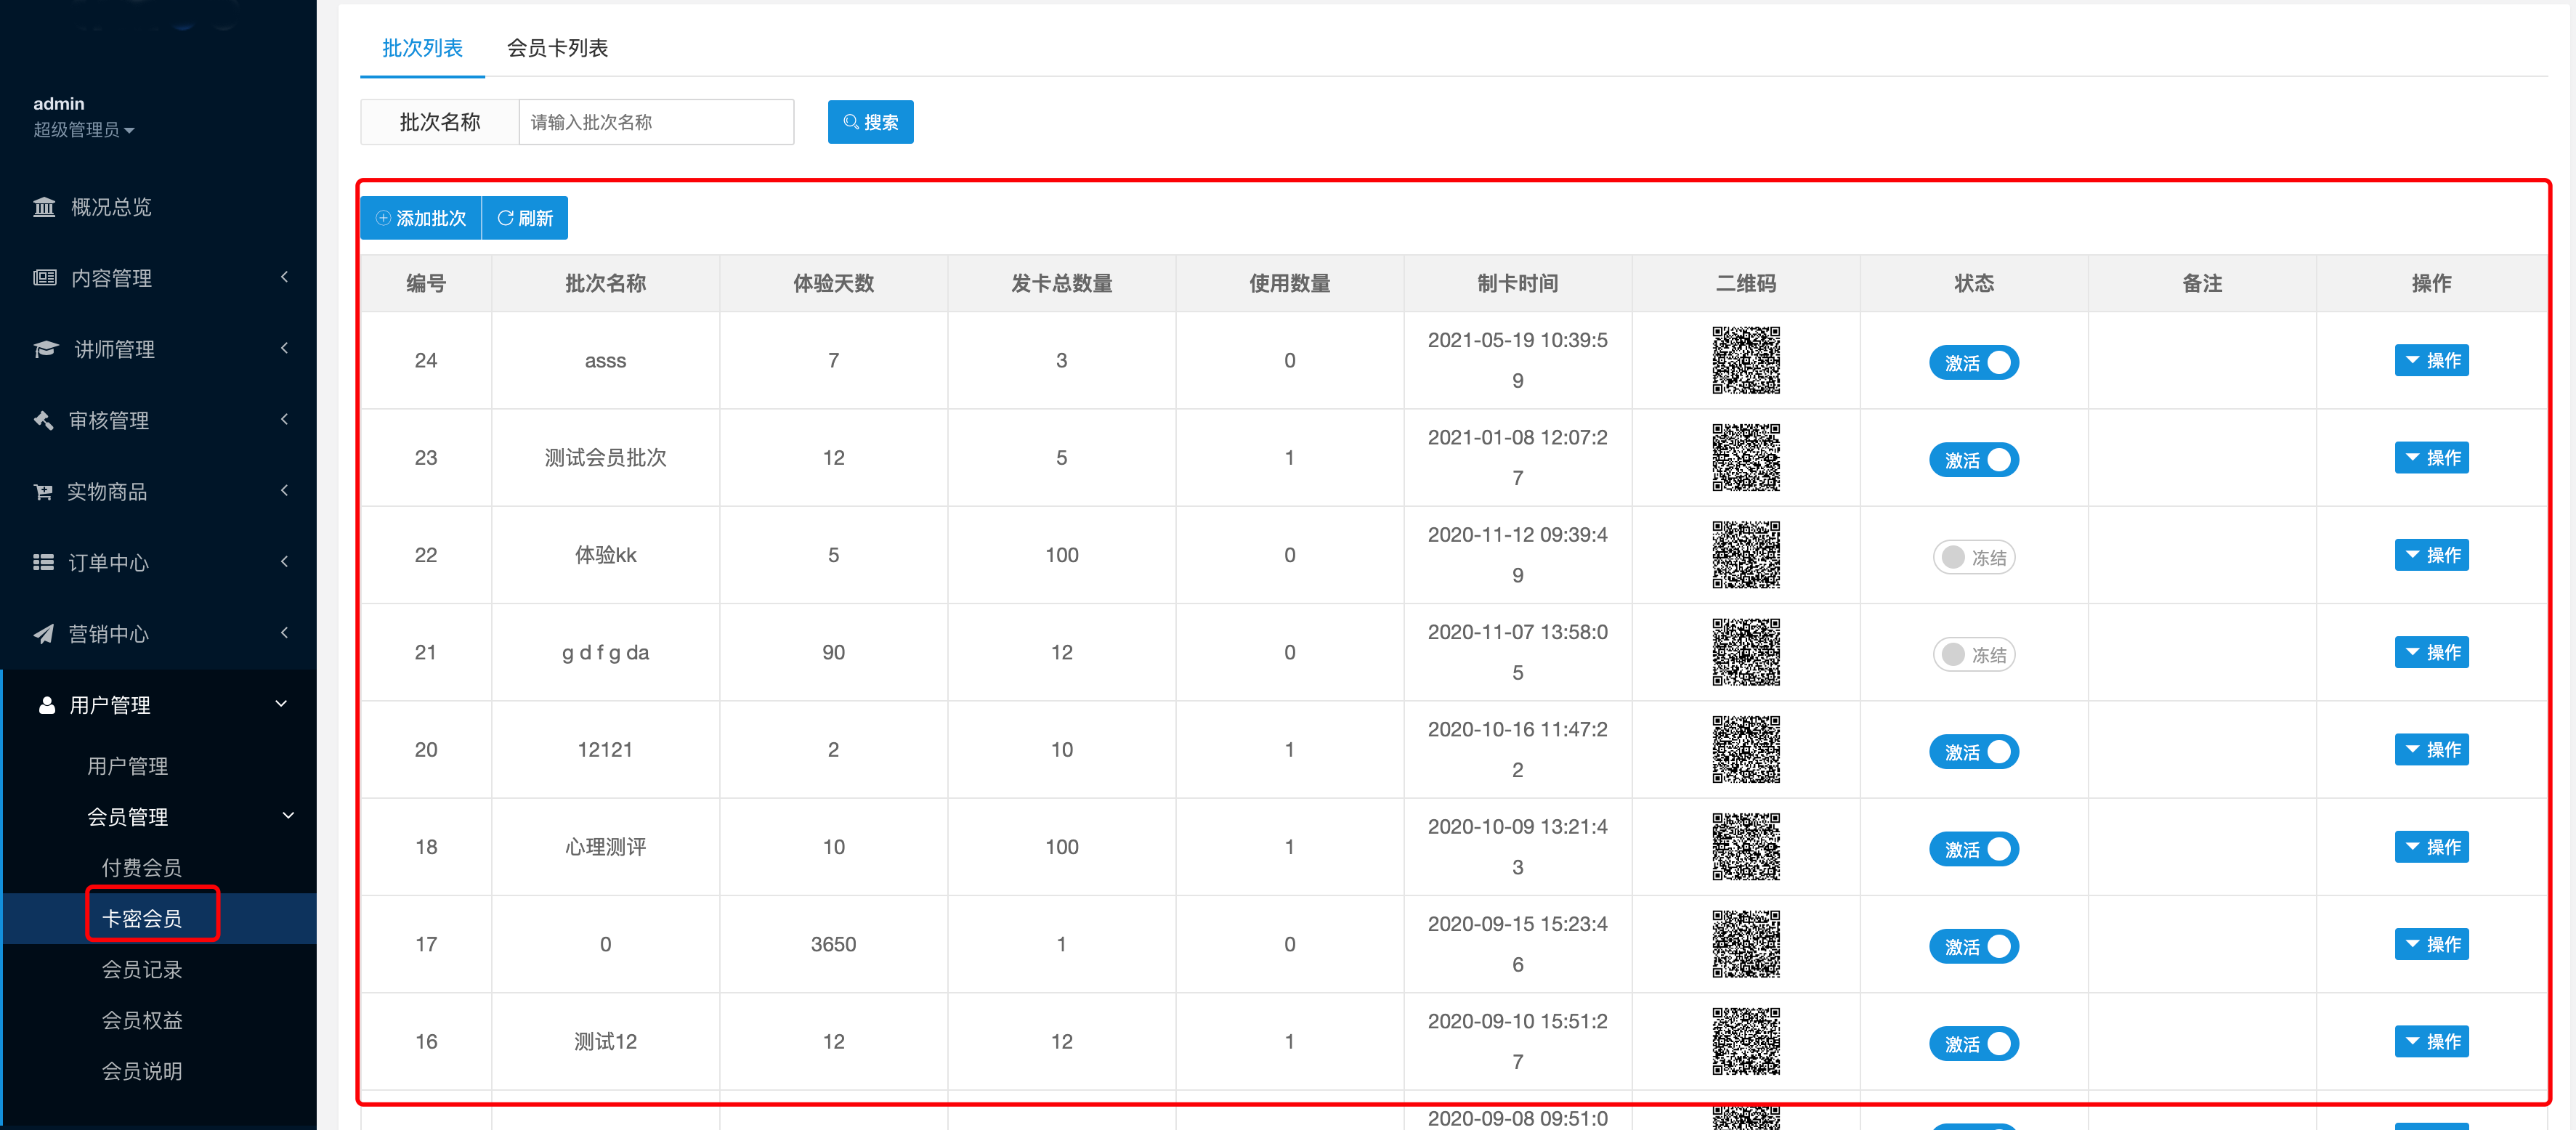Toggle 激活 switch for batch 20 12121
Screen dimensions: 2576x1130
pos(1974,752)
